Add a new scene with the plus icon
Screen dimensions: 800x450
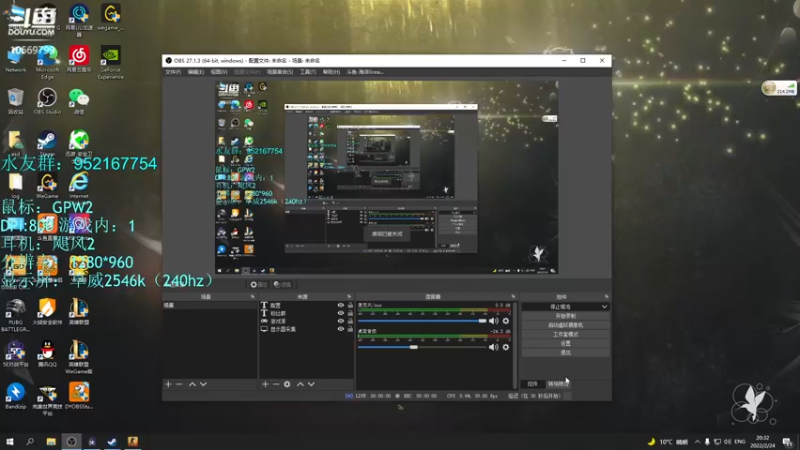point(168,384)
